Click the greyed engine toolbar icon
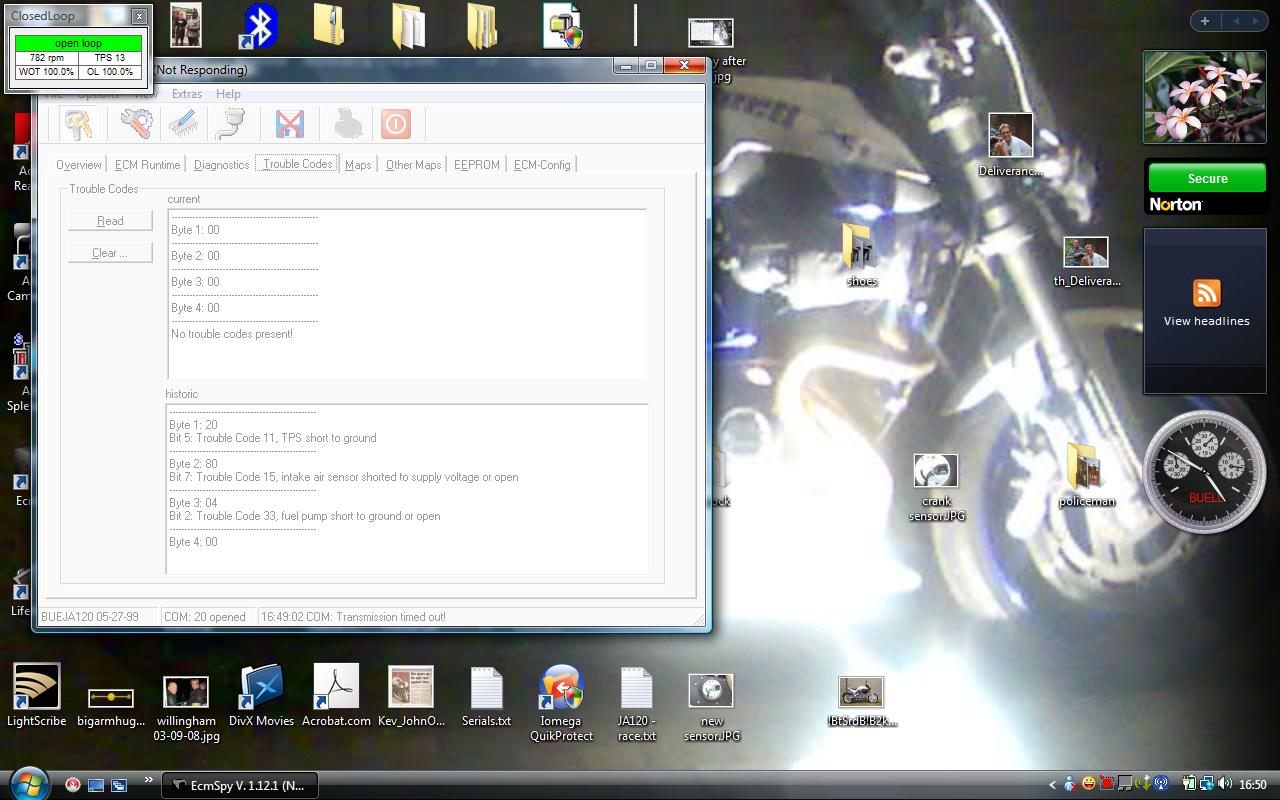This screenshot has width=1280, height=800. coord(348,124)
